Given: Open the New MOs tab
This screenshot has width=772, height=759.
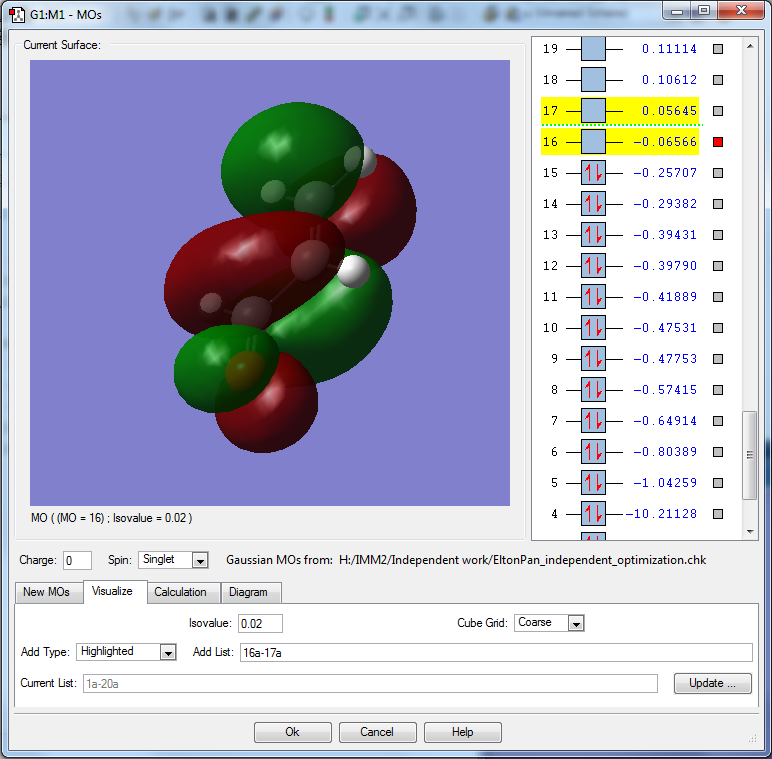Looking at the screenshot, I should point(47,592).
